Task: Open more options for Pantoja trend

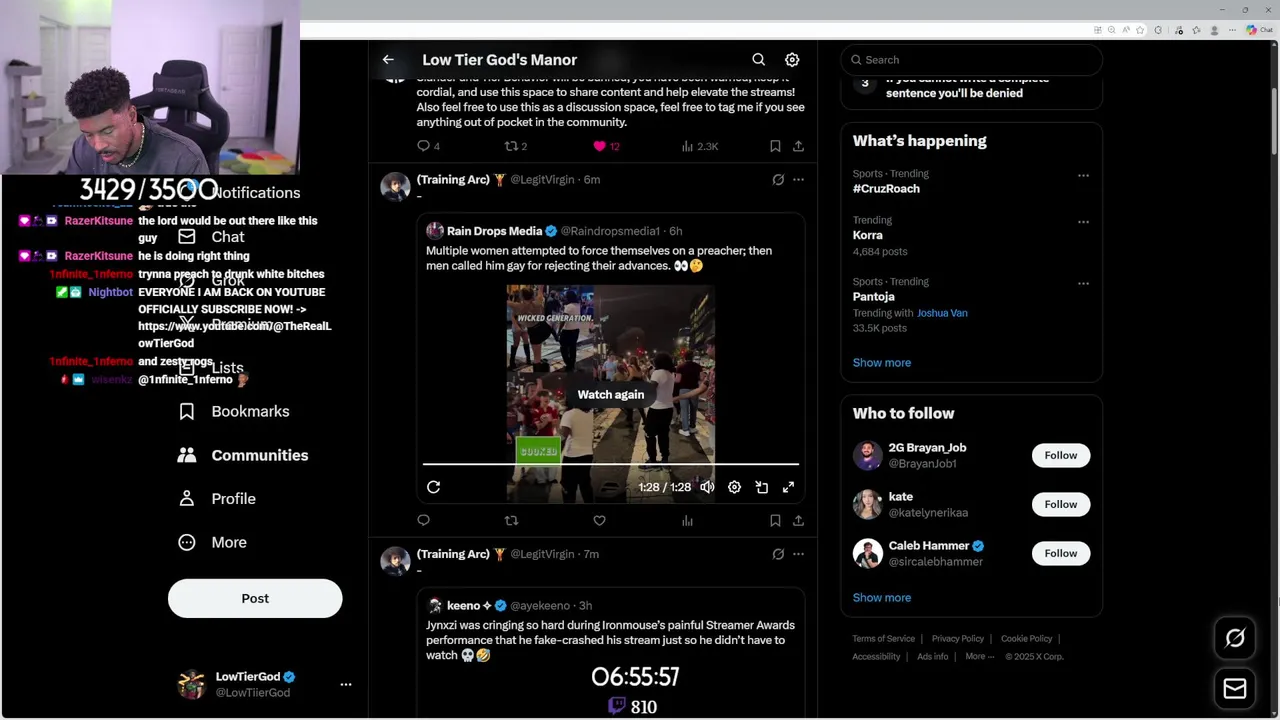Action: (x=1083, y=284)
